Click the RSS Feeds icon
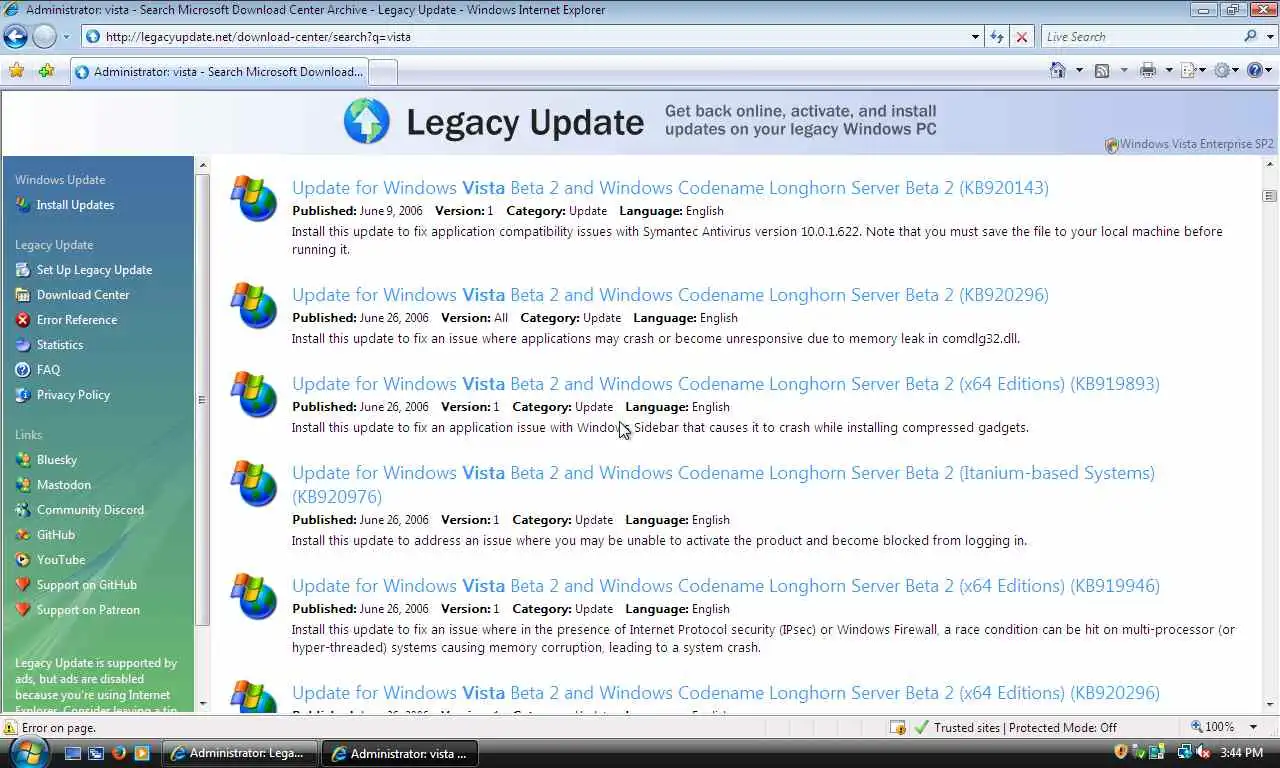This screenshot has width=1280, height=768. [x=1102, y=70]
